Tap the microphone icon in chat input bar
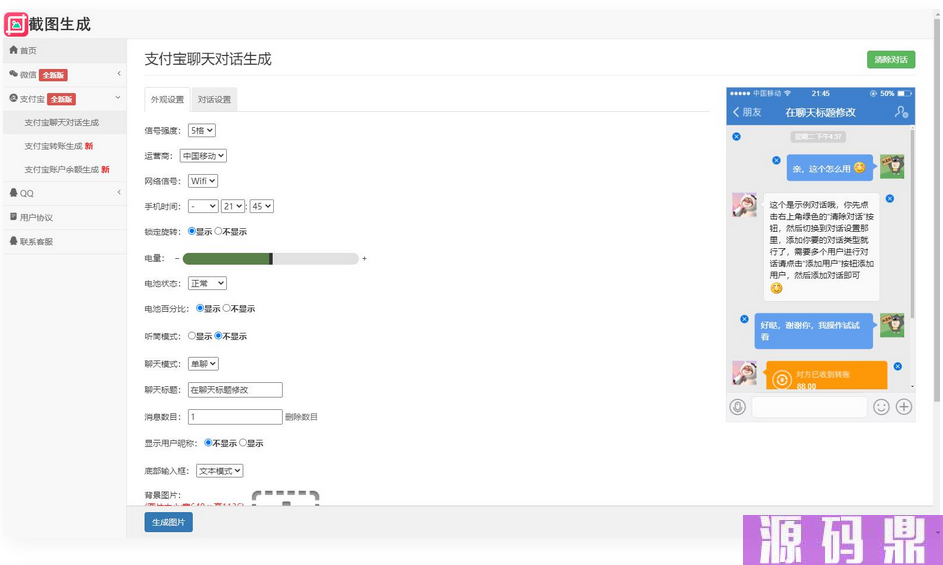943x565 pixels. click(x=738, y=407)
